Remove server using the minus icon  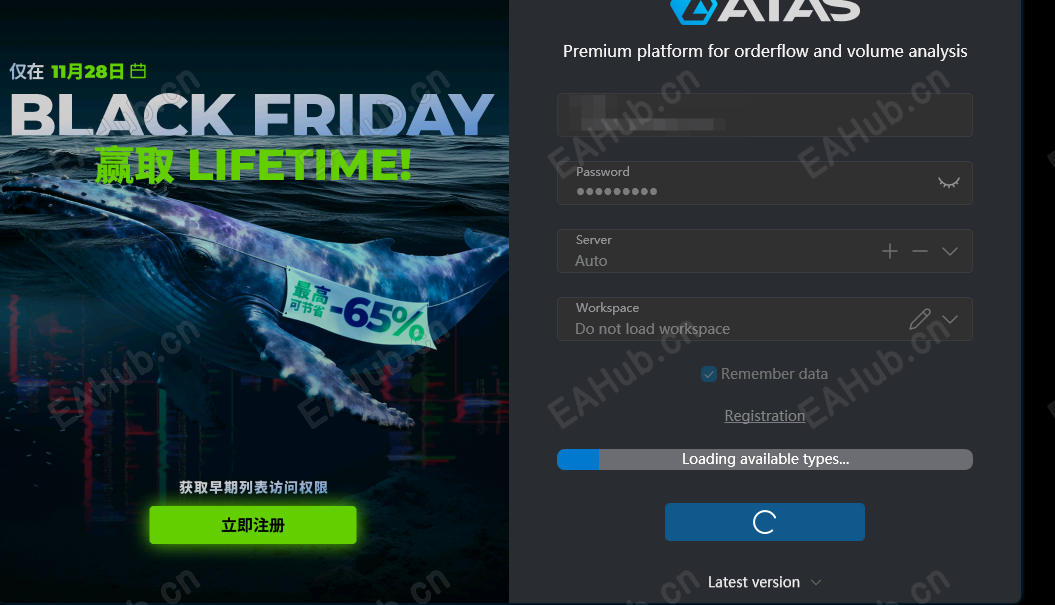click(920, 251)
